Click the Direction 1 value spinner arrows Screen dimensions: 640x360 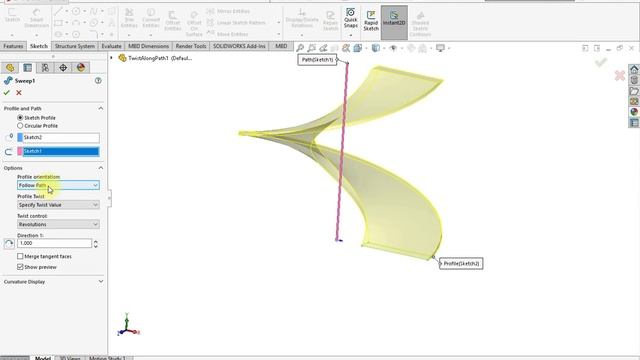tap(96, 244)
